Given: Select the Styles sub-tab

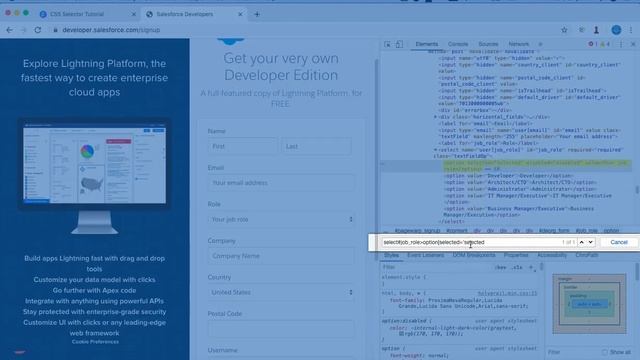Looking at the screenshot, I should 391,255.
